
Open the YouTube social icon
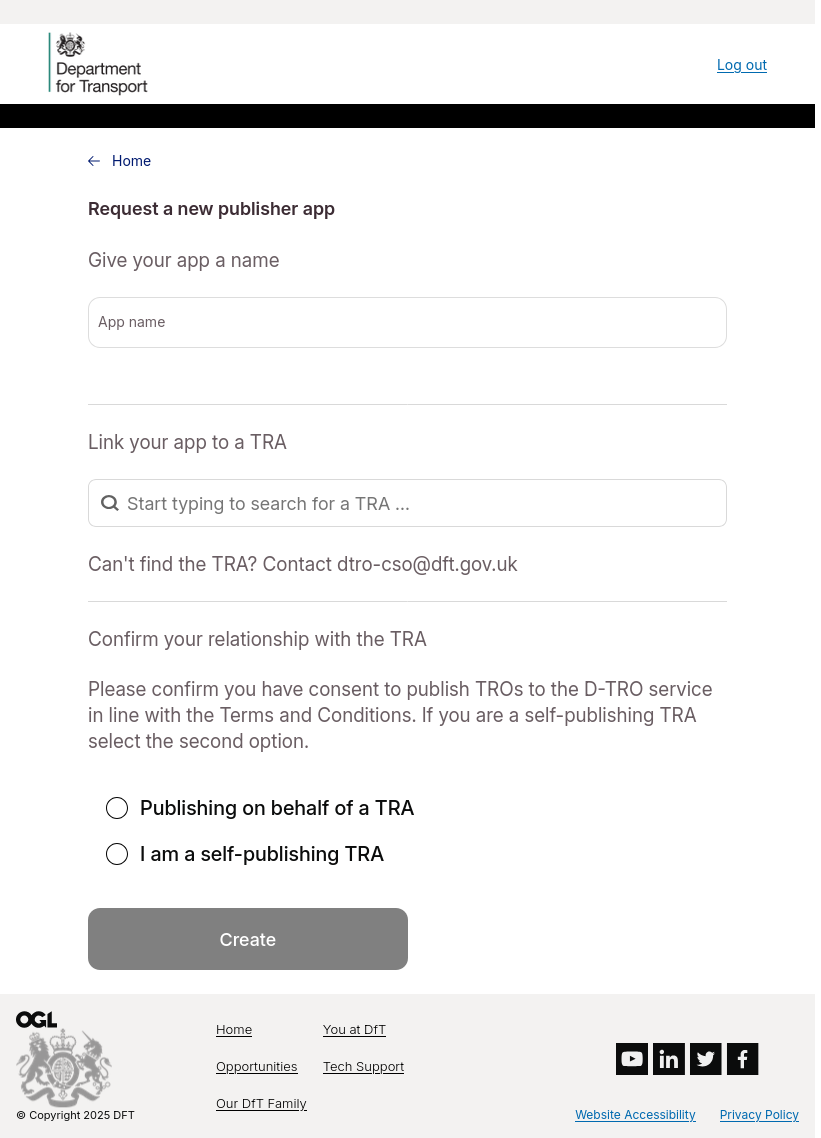point(632,1059)
